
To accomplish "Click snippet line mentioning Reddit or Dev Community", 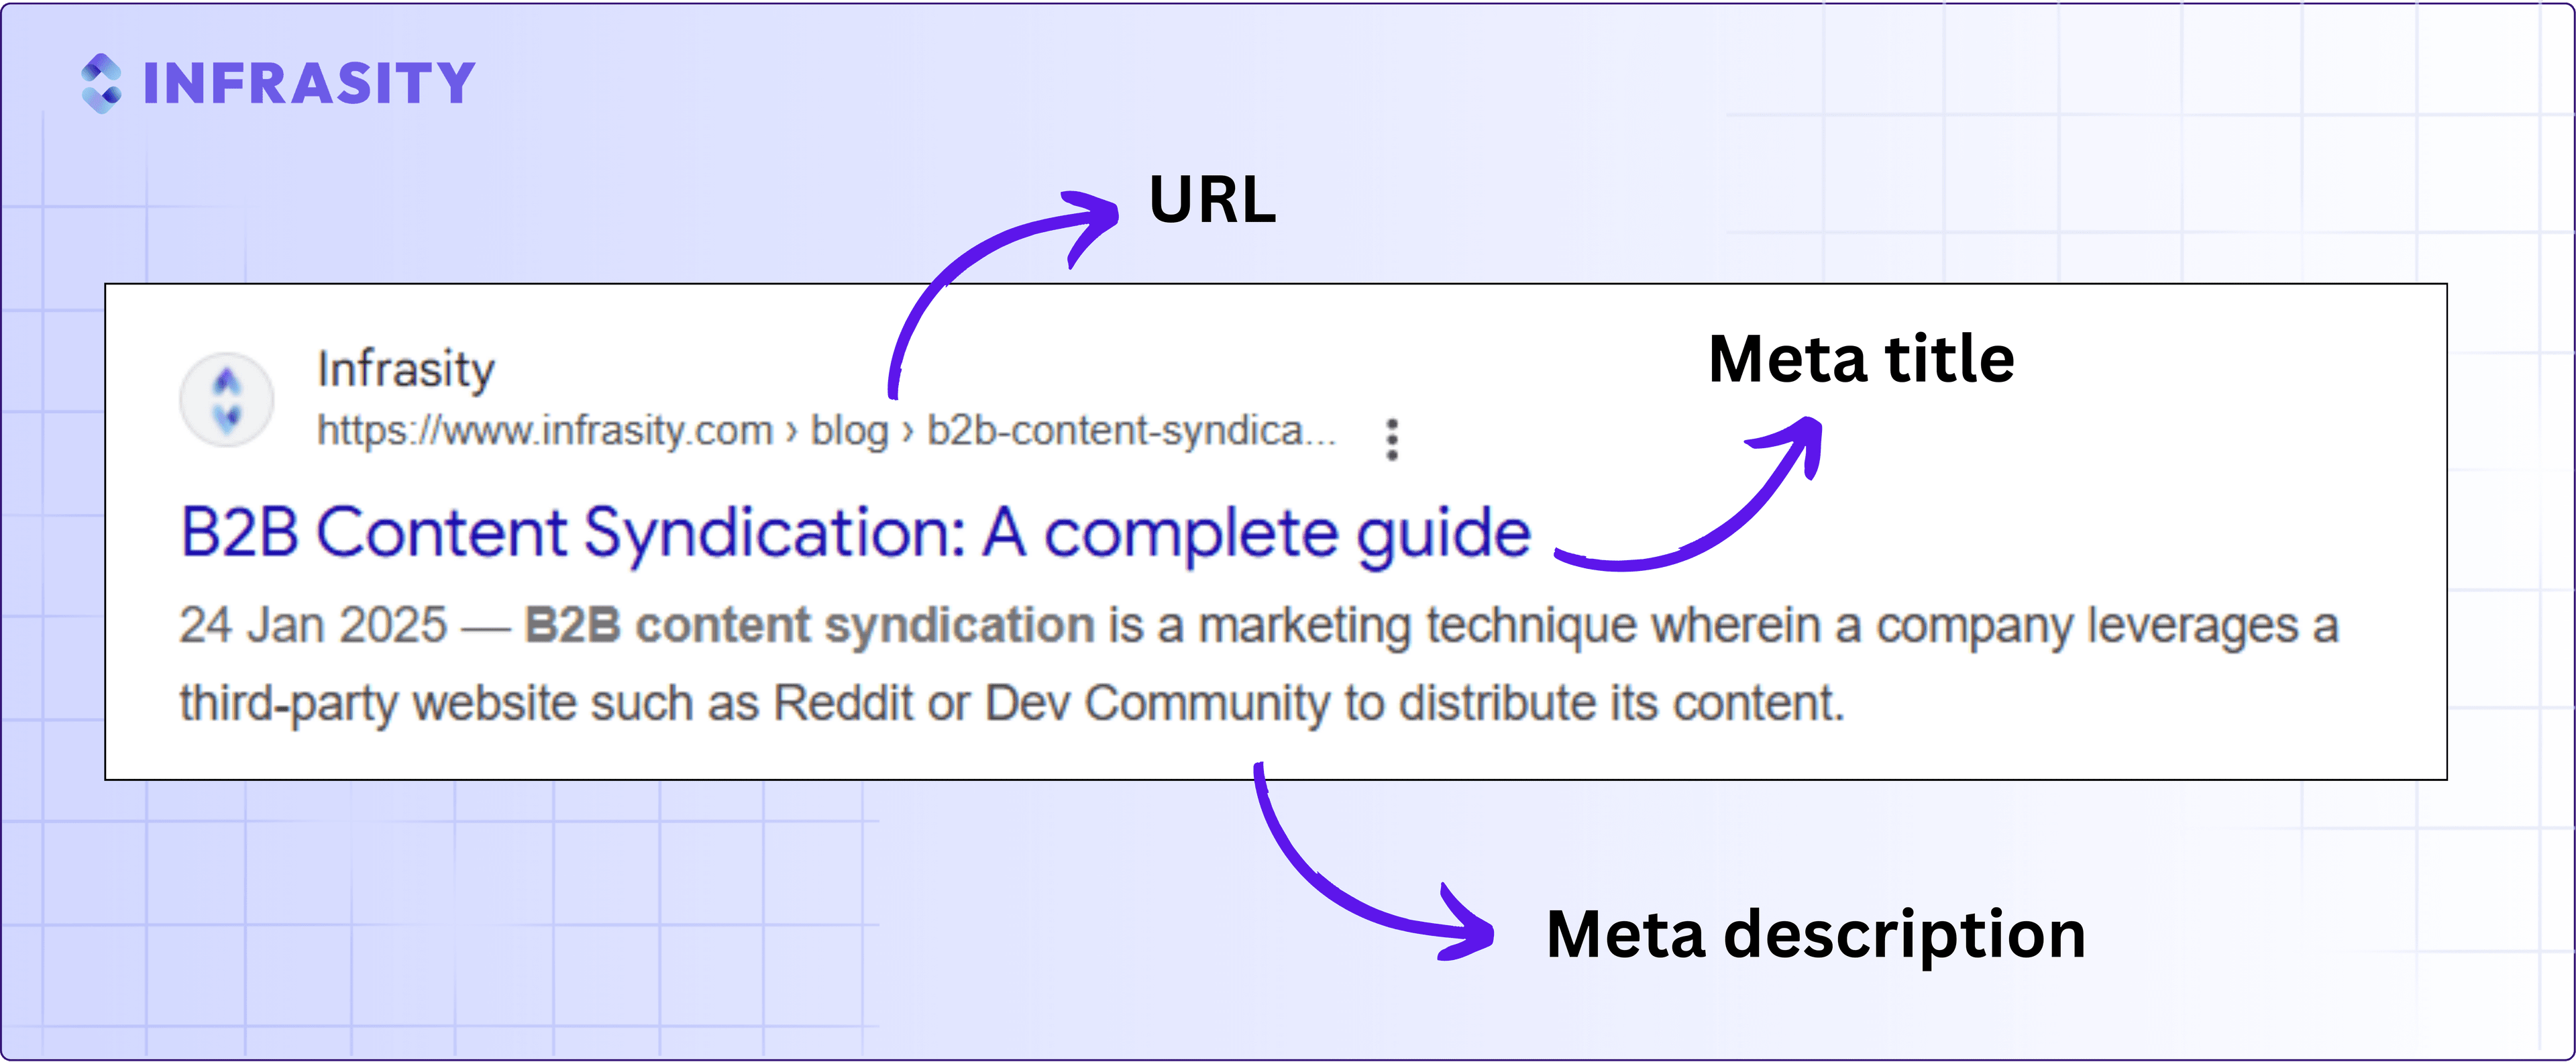I will [x=1012, y=703].
